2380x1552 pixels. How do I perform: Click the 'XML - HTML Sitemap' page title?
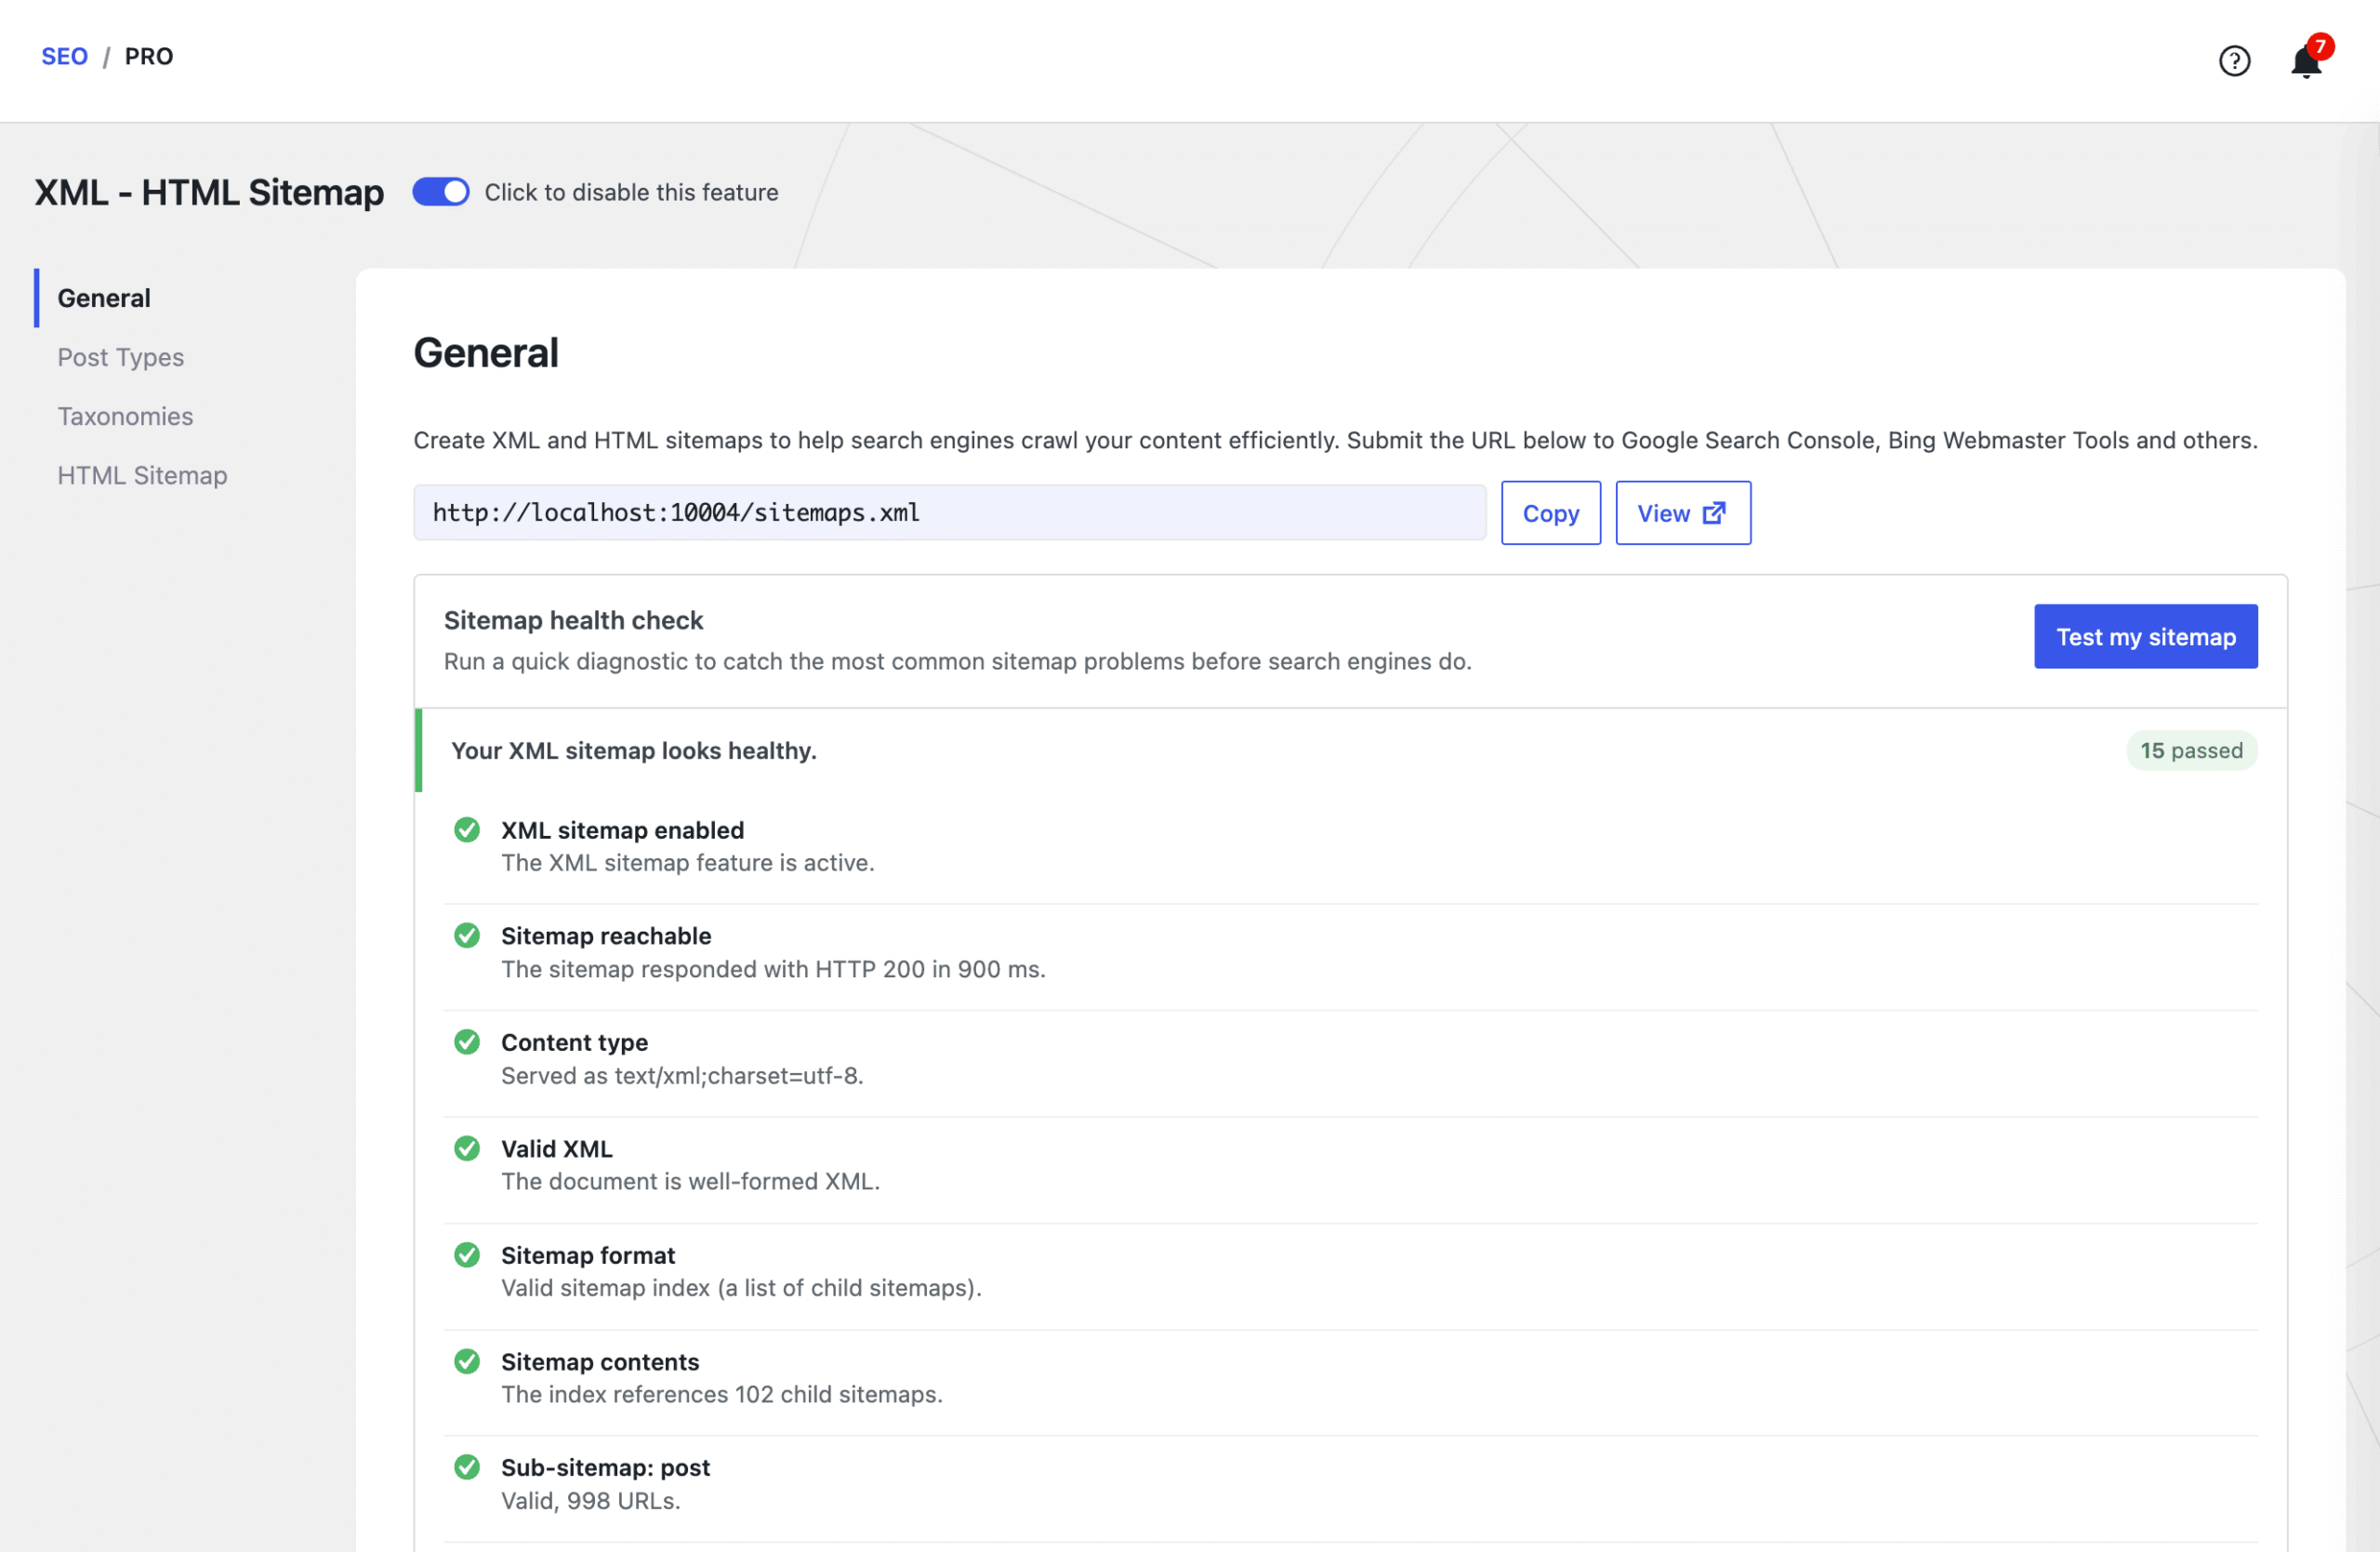[209, 192]
